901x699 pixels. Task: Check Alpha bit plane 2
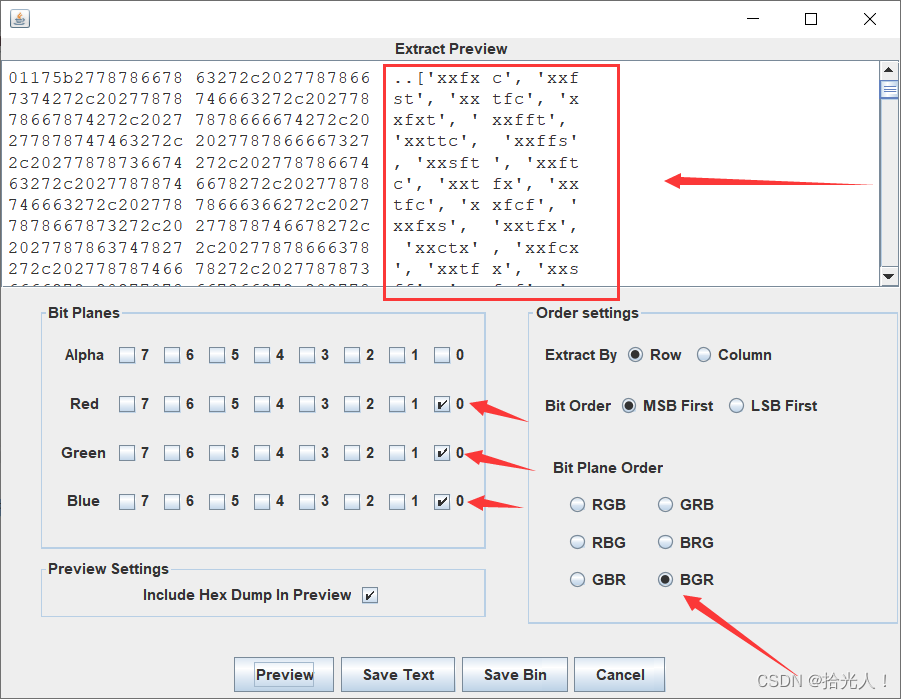[x=352, y=355]
